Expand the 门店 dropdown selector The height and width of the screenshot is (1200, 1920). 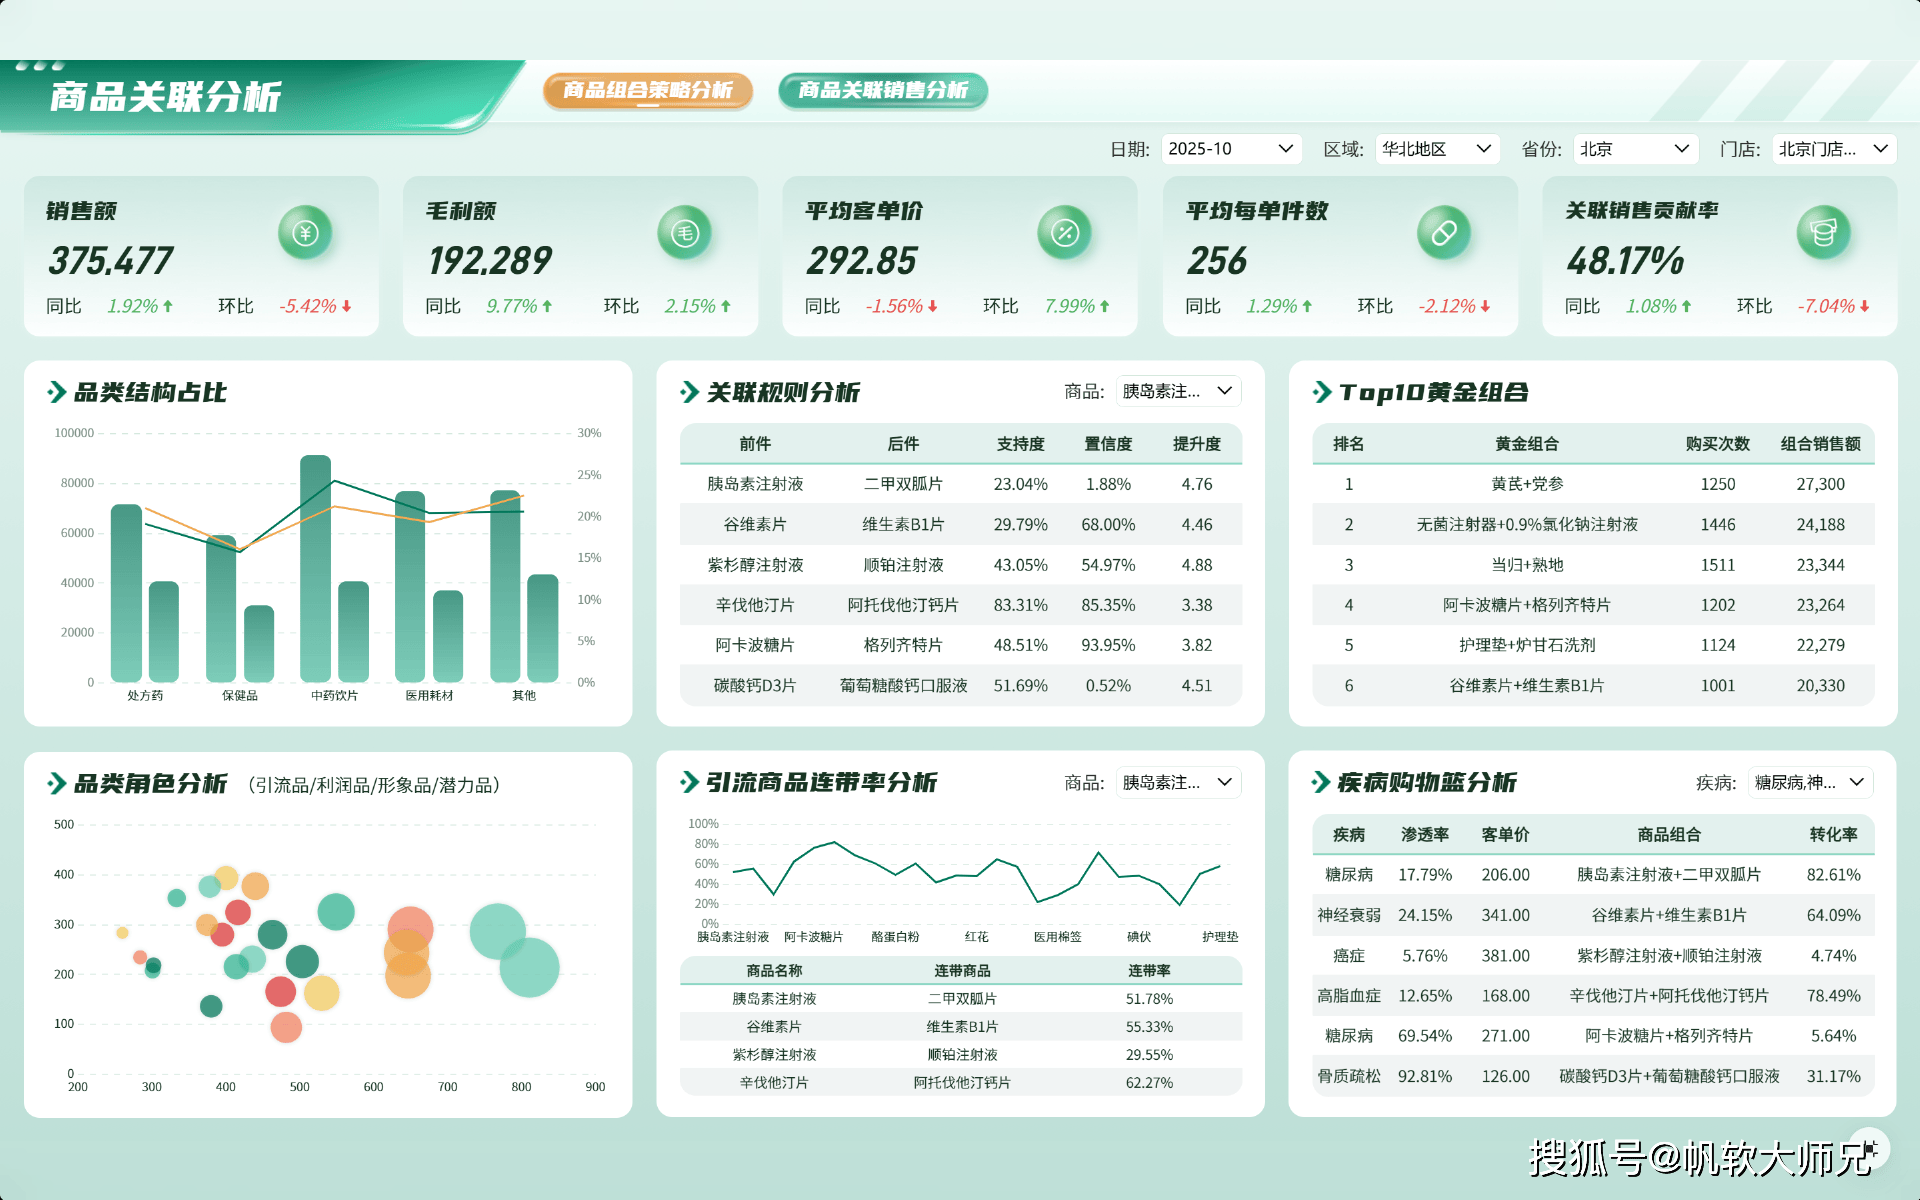coord(1833,149)
